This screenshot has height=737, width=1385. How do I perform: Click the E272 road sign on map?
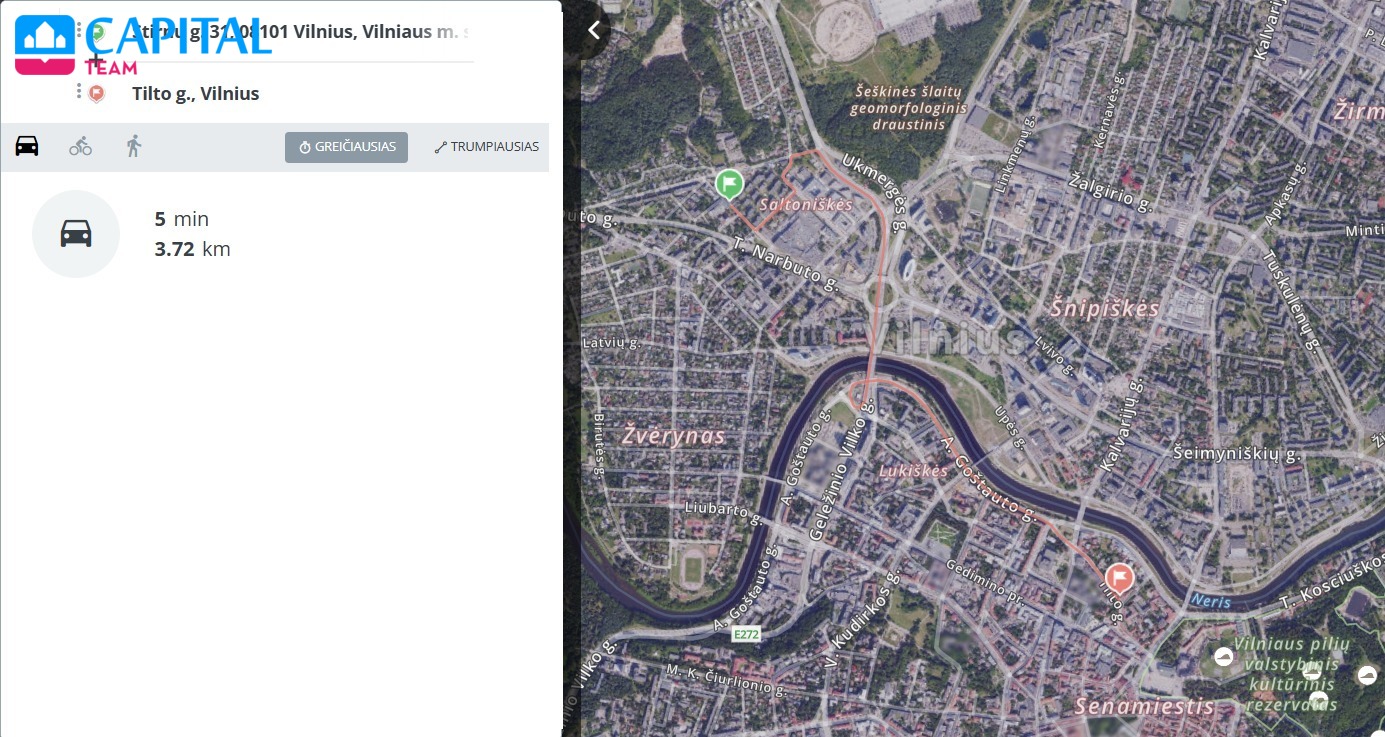pyautogui.click(x=746, y=634)
